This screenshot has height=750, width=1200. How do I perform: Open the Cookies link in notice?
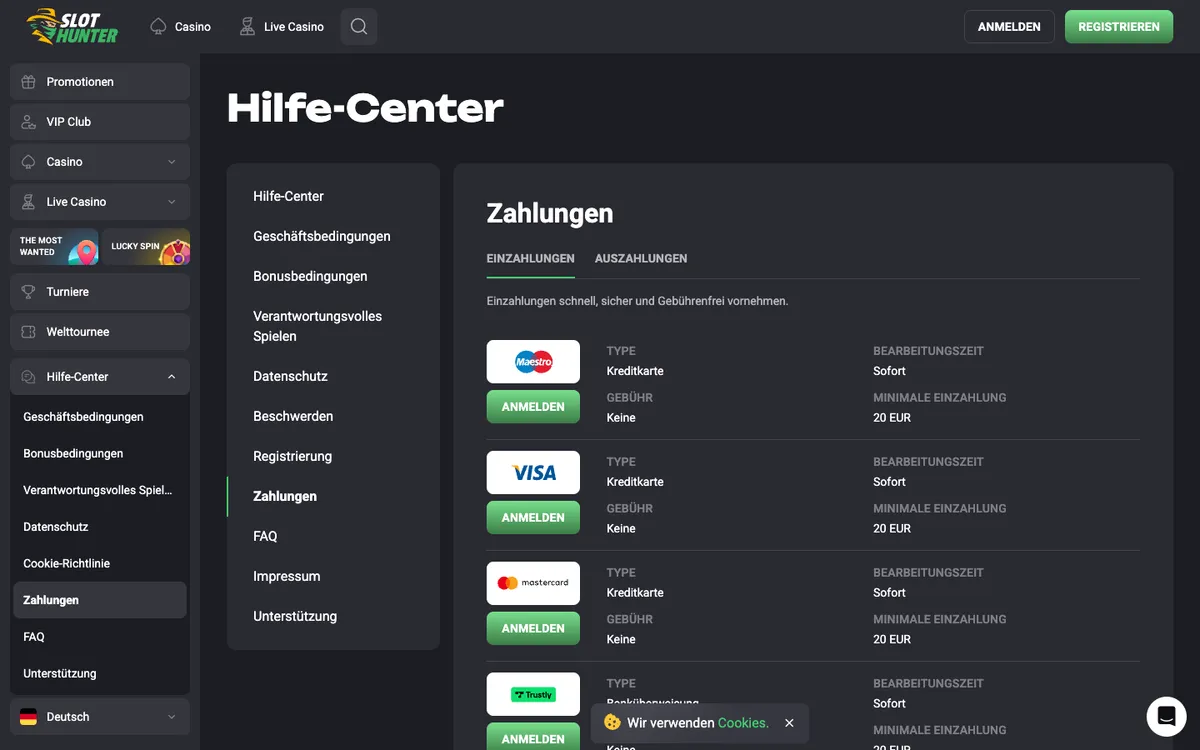(x=743, y=723)
